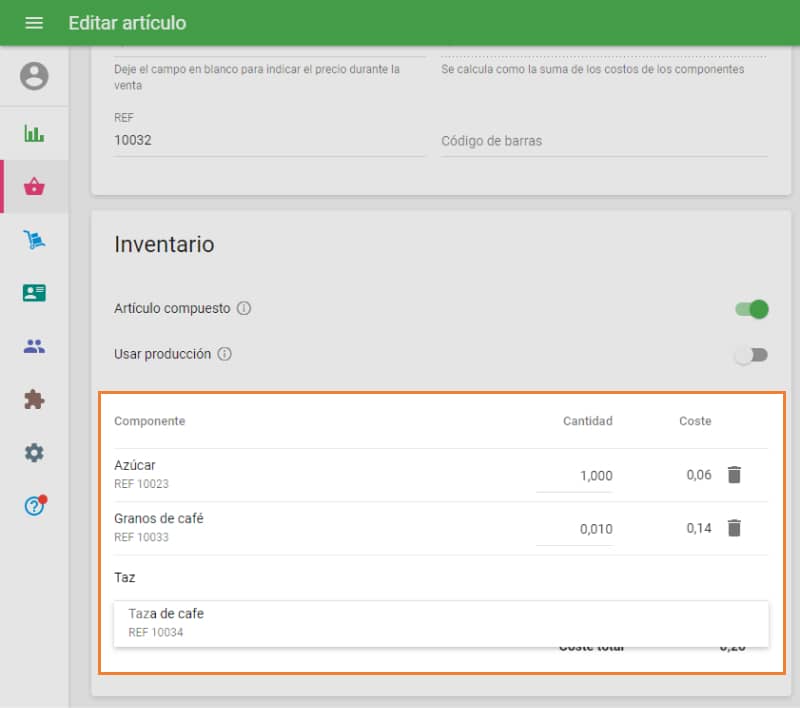Open settings with the gear icon
Viewport: 800px width, 708px height.
point(33,452)
